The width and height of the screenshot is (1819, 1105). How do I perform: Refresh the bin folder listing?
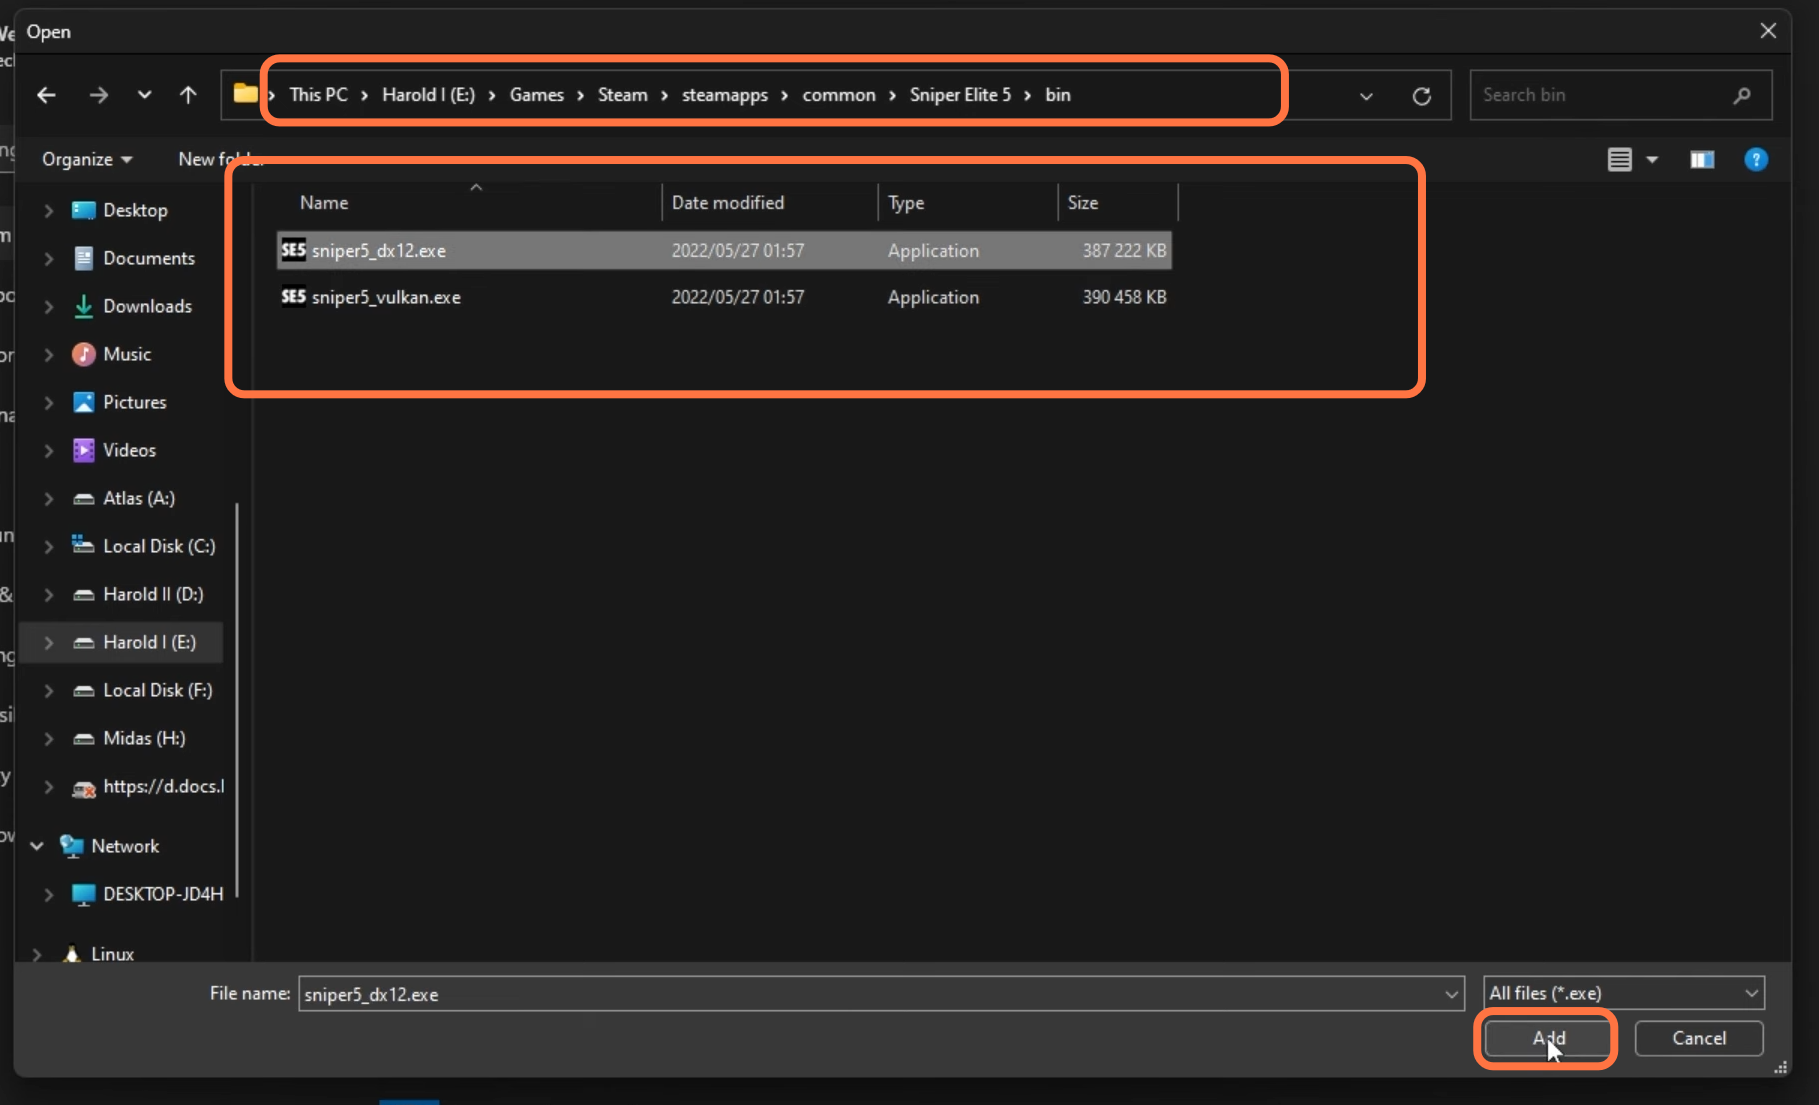pos(1421,96)
